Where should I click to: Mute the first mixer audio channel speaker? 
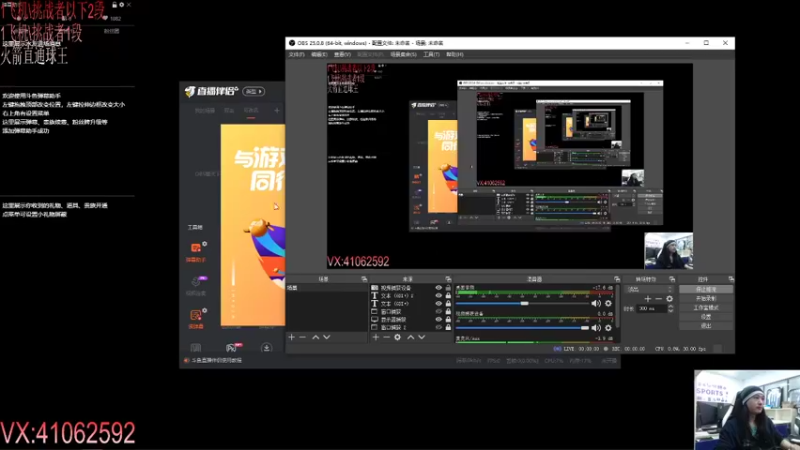pos(596,303)
